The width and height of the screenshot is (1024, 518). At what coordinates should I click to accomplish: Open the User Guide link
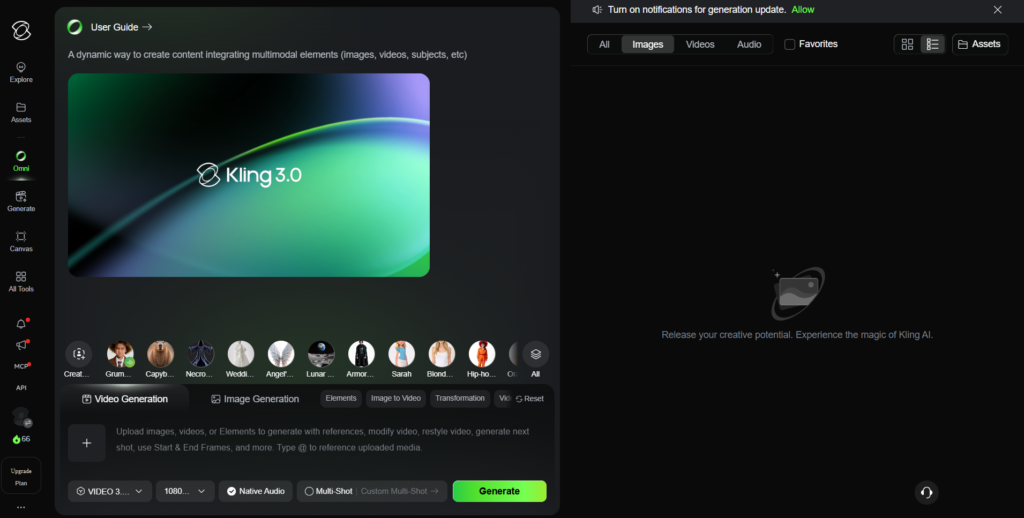[121, 27]
